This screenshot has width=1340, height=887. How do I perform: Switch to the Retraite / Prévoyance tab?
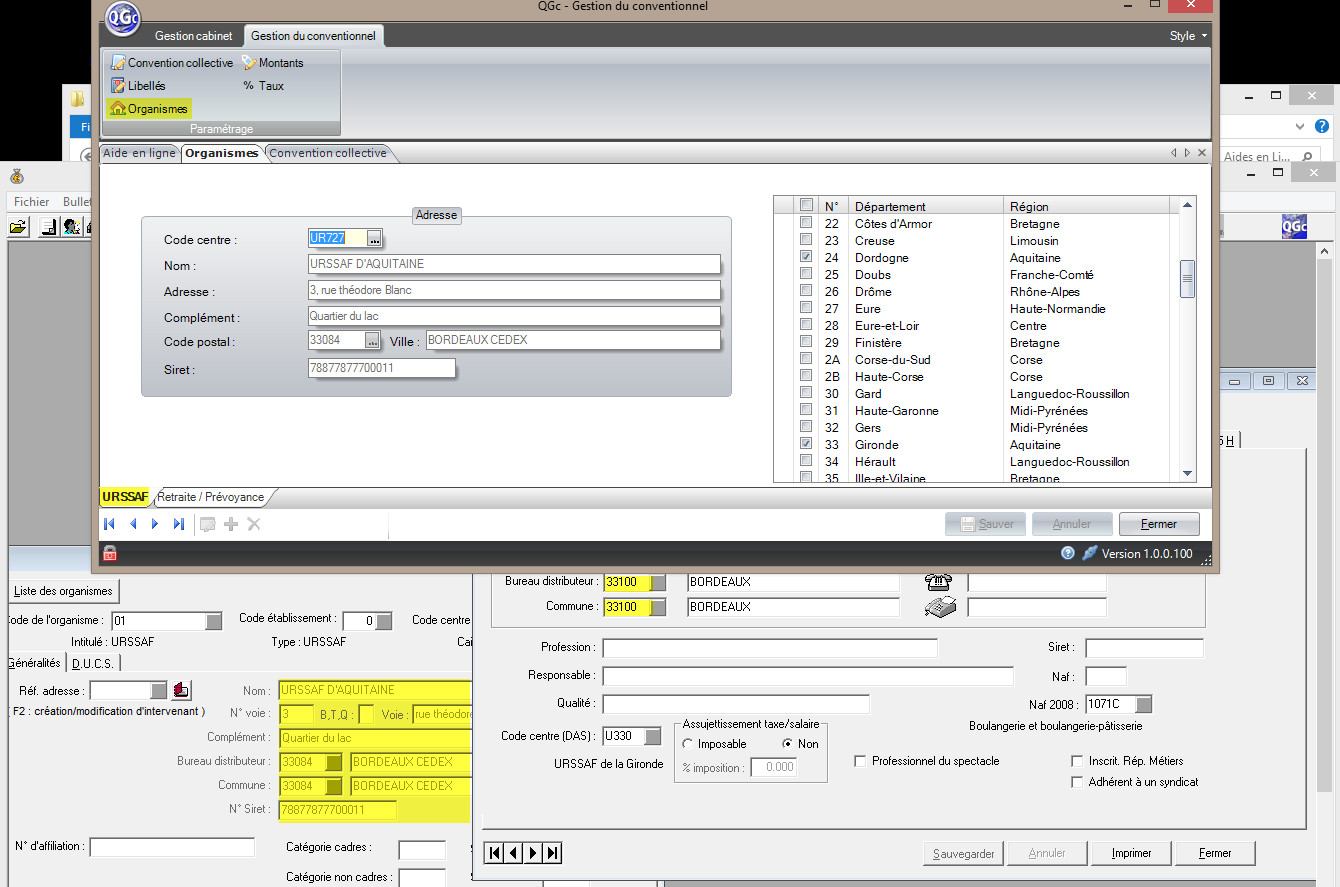coord(211,497)
